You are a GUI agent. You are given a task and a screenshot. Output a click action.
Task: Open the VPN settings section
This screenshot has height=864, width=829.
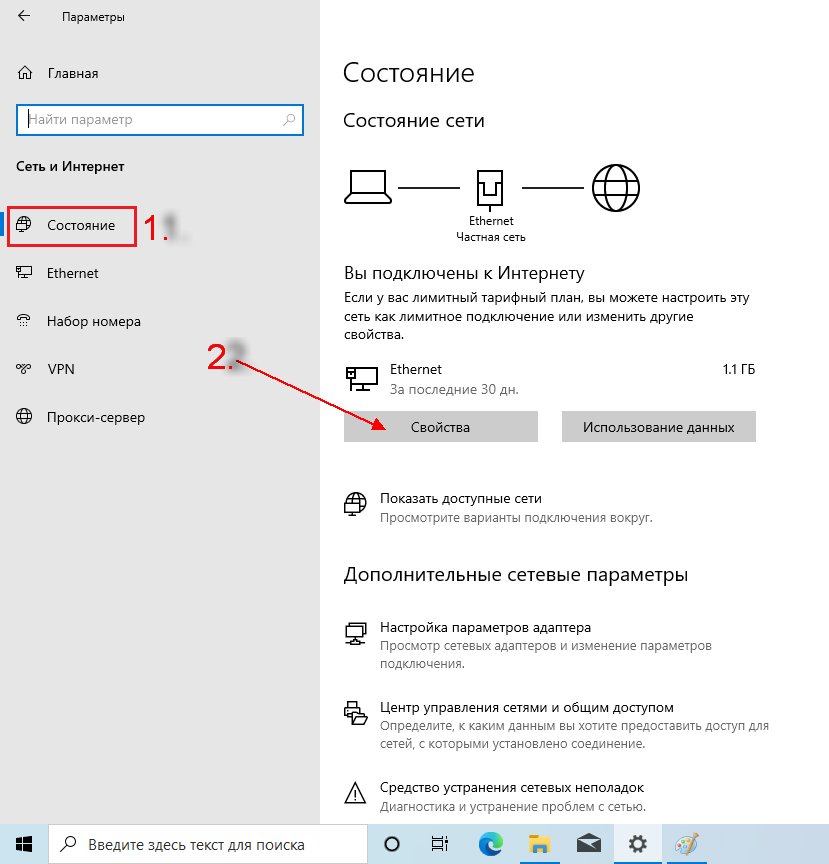coord(61,369)
